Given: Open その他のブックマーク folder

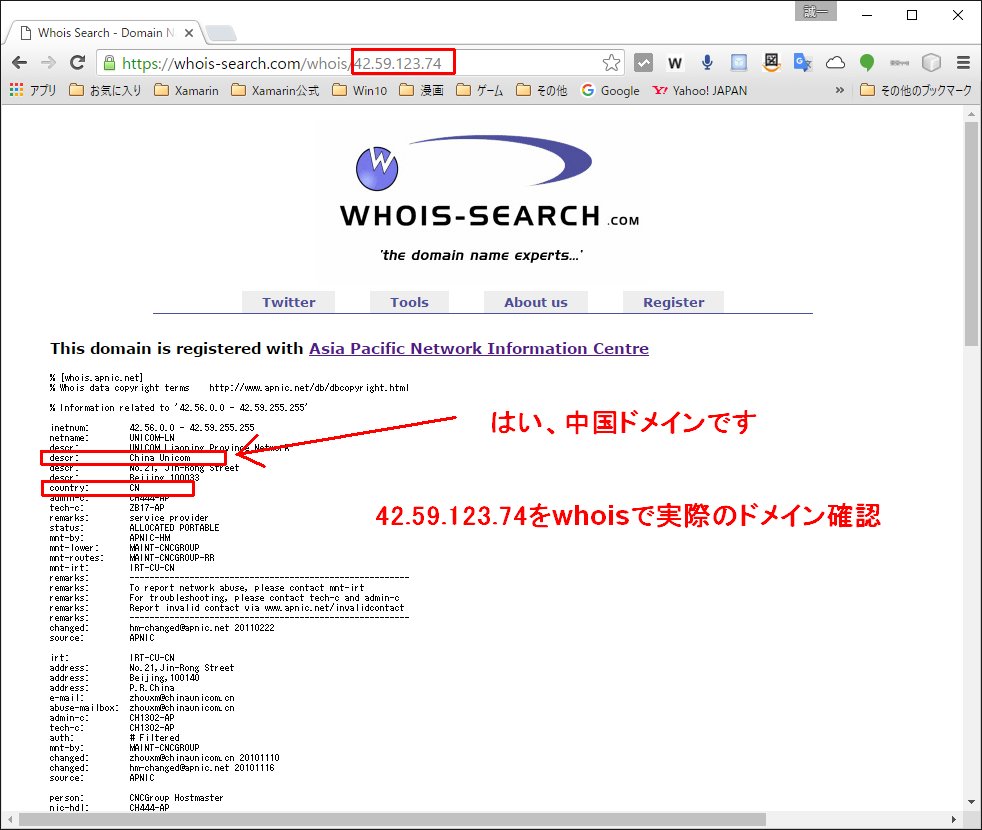Looking at the screenshot, I should 916,90.
